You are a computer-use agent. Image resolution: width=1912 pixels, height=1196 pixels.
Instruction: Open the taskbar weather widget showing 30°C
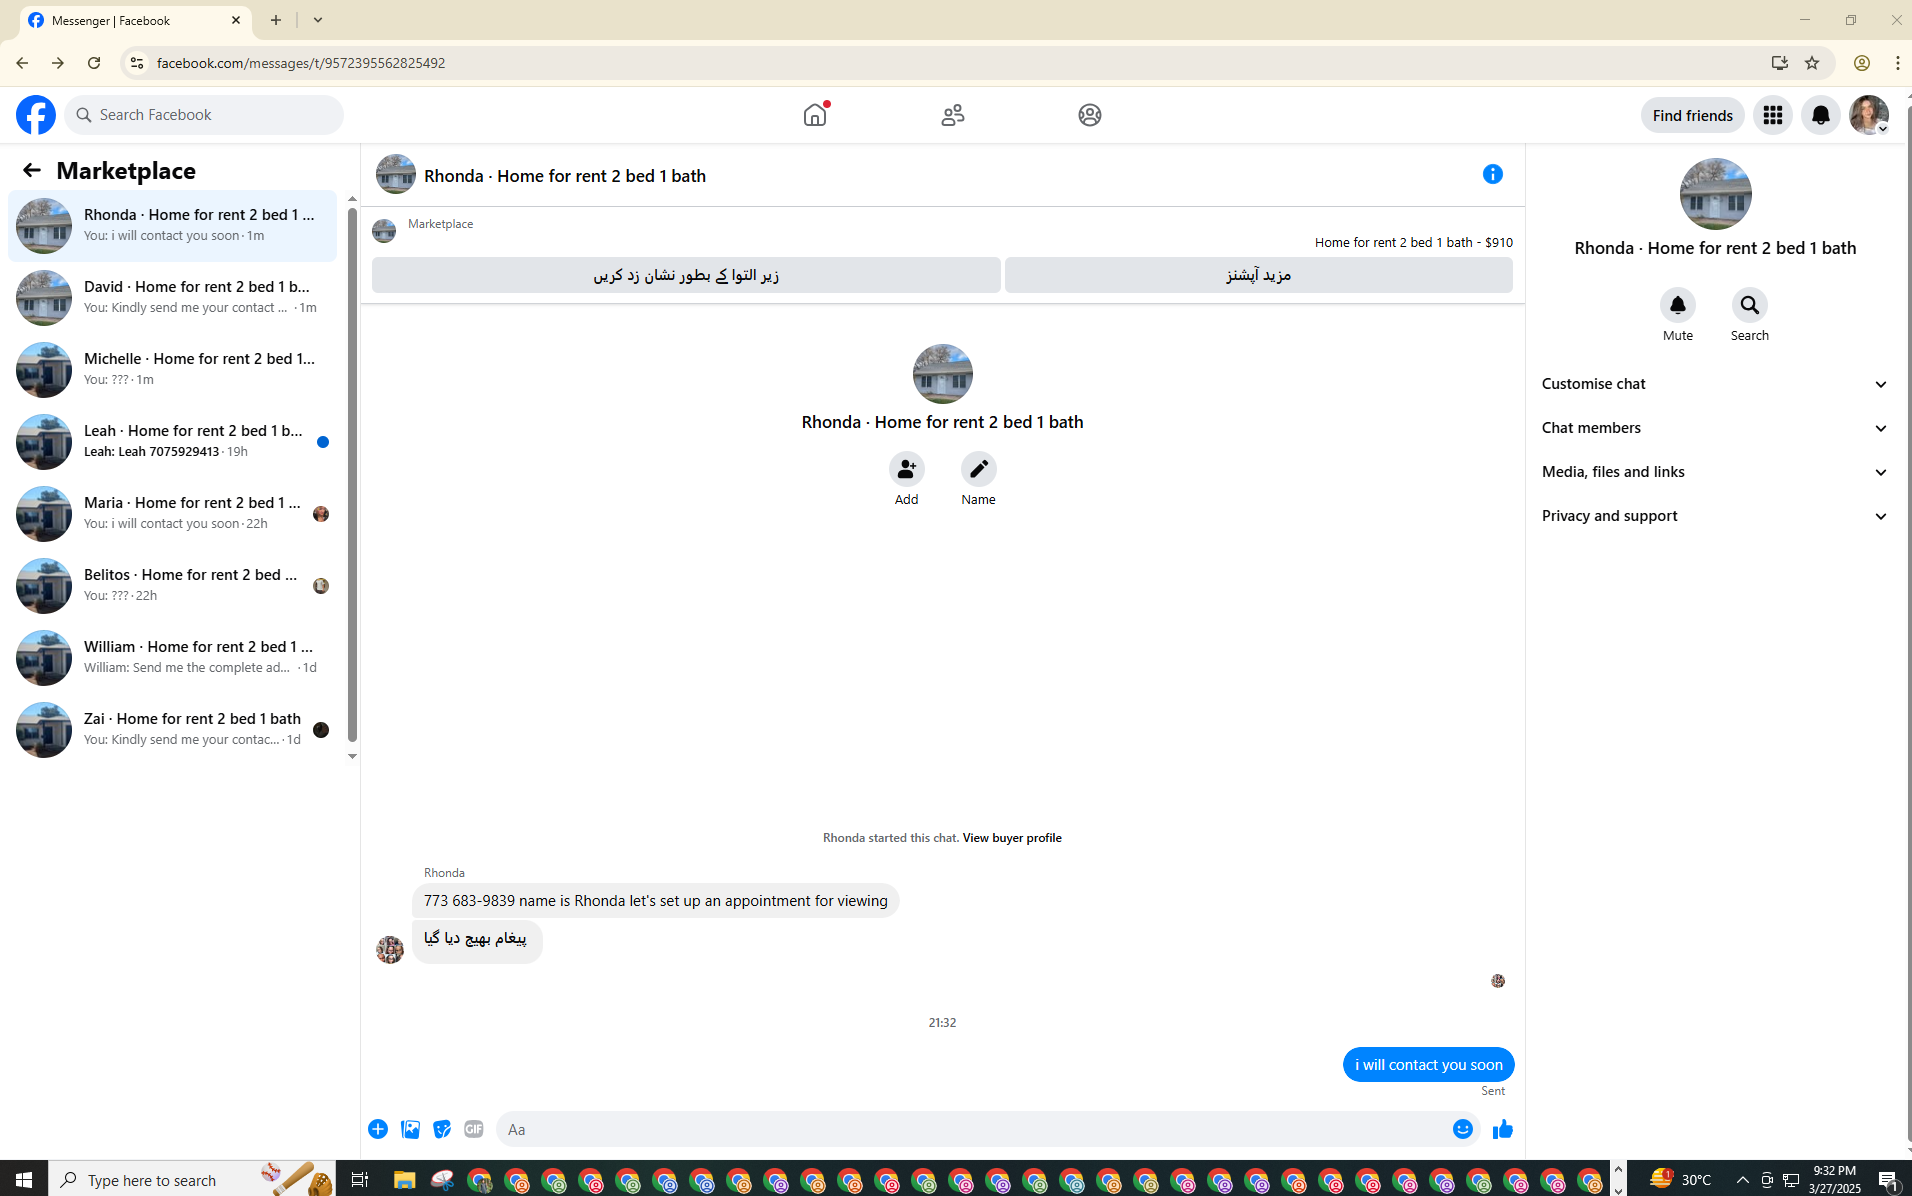coord(1681,1180)
